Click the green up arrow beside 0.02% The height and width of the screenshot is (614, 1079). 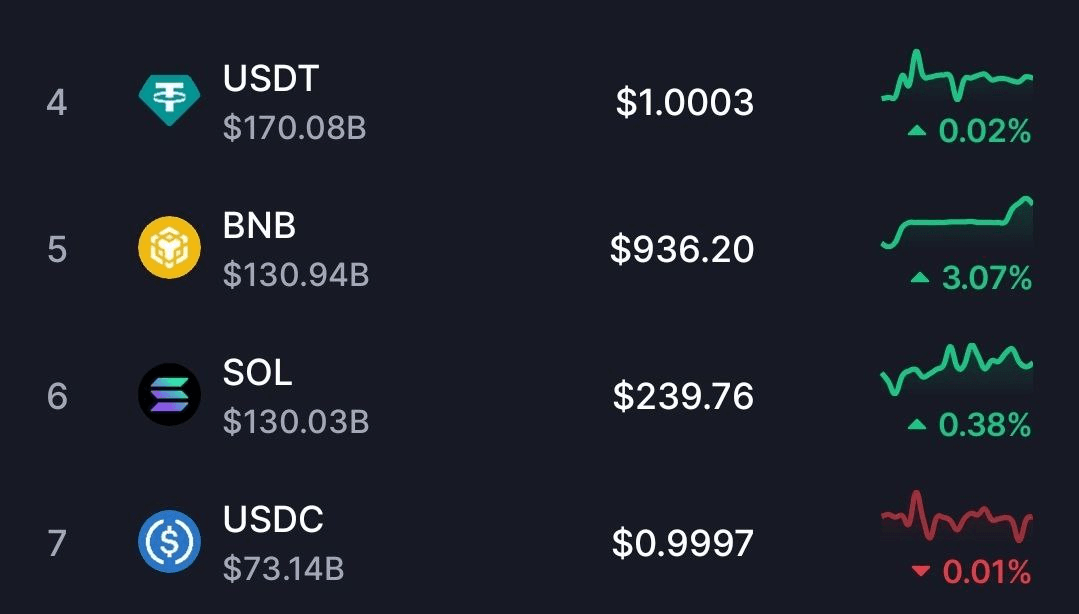[917, 130]
